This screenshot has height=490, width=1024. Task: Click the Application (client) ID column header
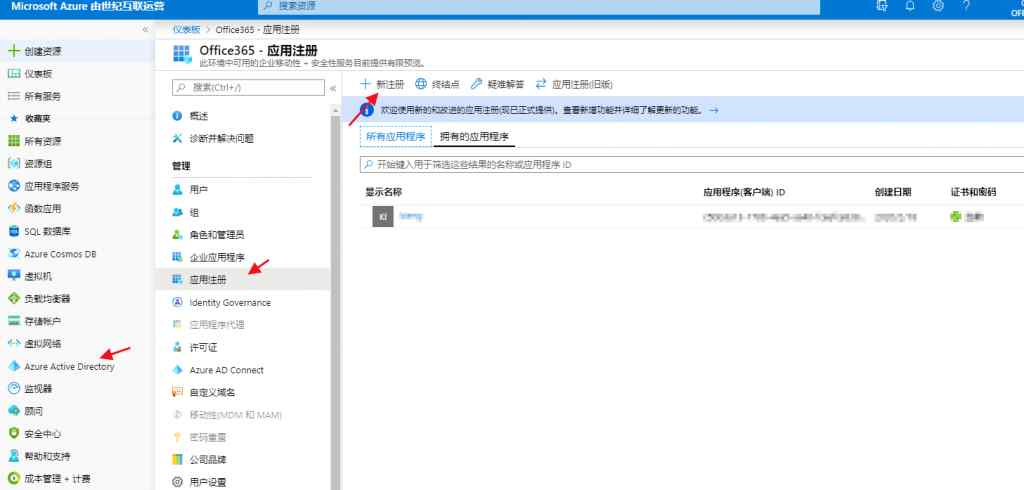pyautogui.click(x=744, y=192)
